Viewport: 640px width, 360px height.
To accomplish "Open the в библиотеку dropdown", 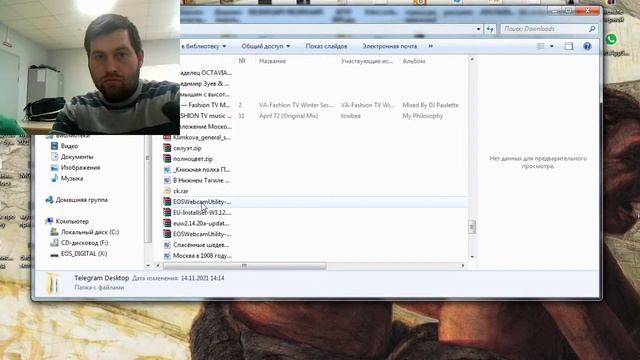I will 204,46.
